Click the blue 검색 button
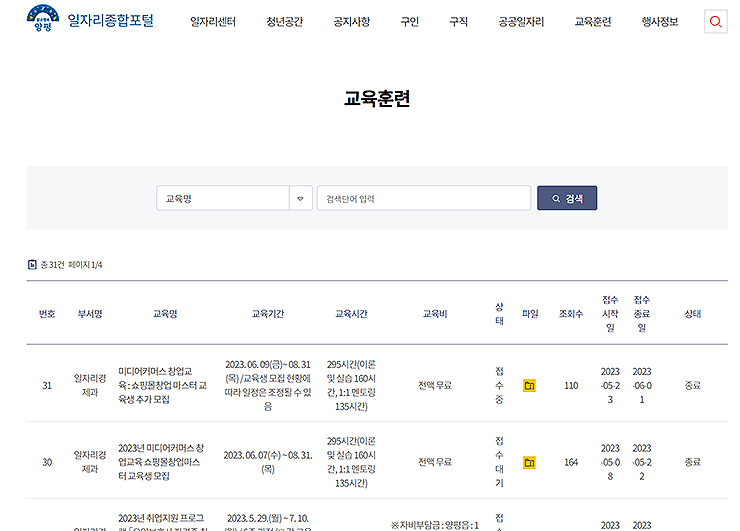 click(567, 198)
